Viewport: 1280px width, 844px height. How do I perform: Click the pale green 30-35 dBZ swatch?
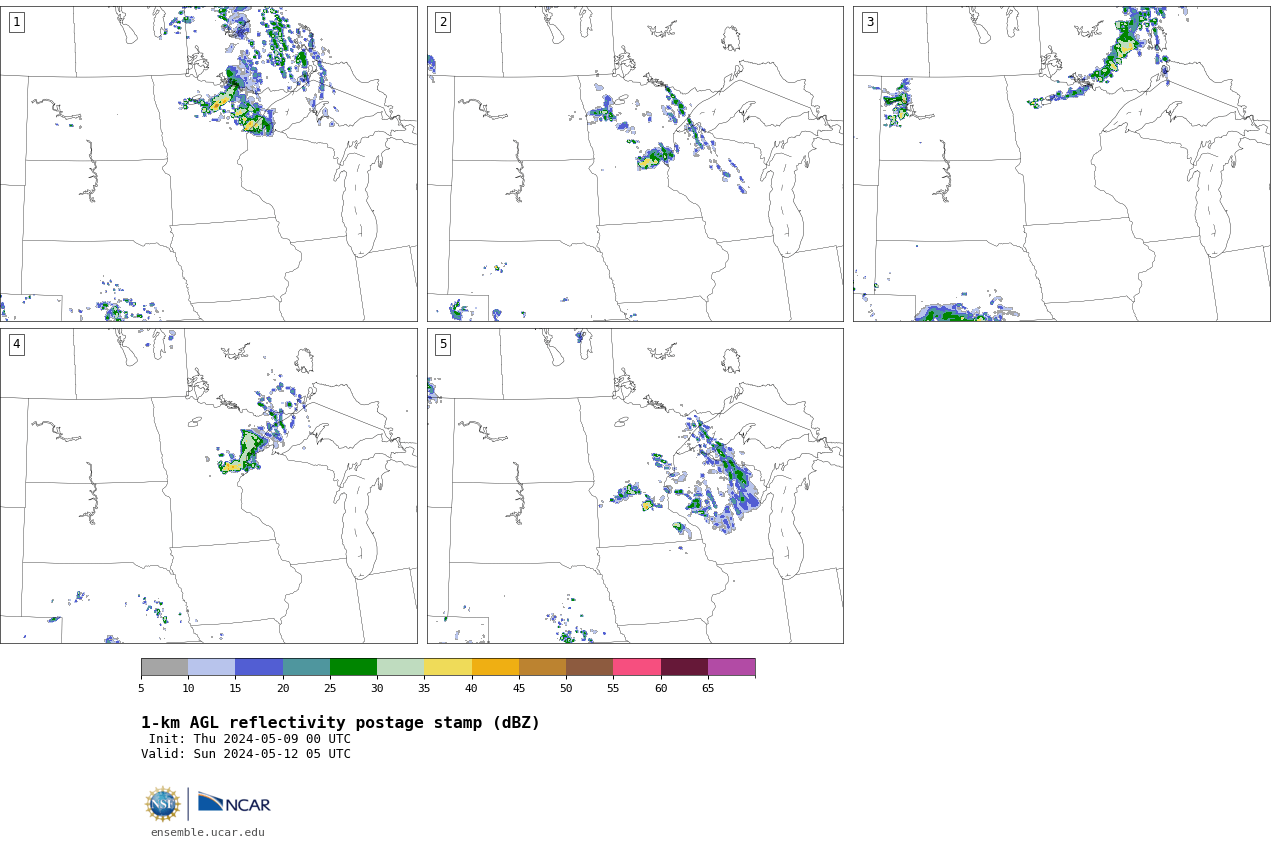400,667
